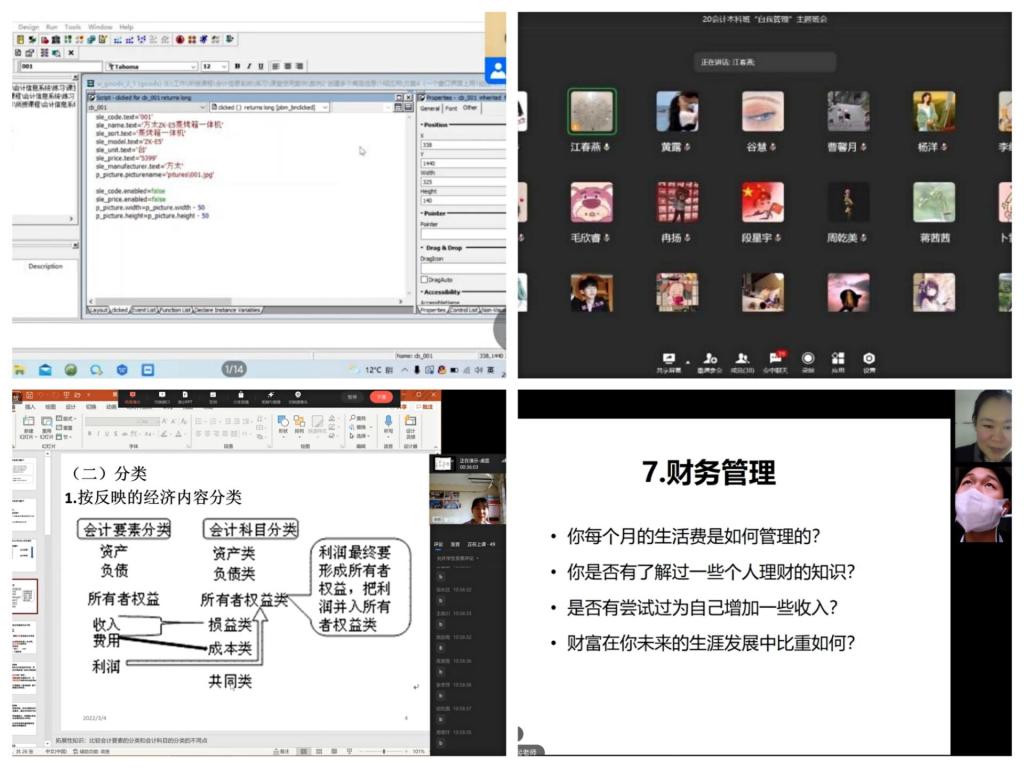Click the invite participants icon
The height and width of the screenshot is (768, 1024).
(x=709, y=359)
